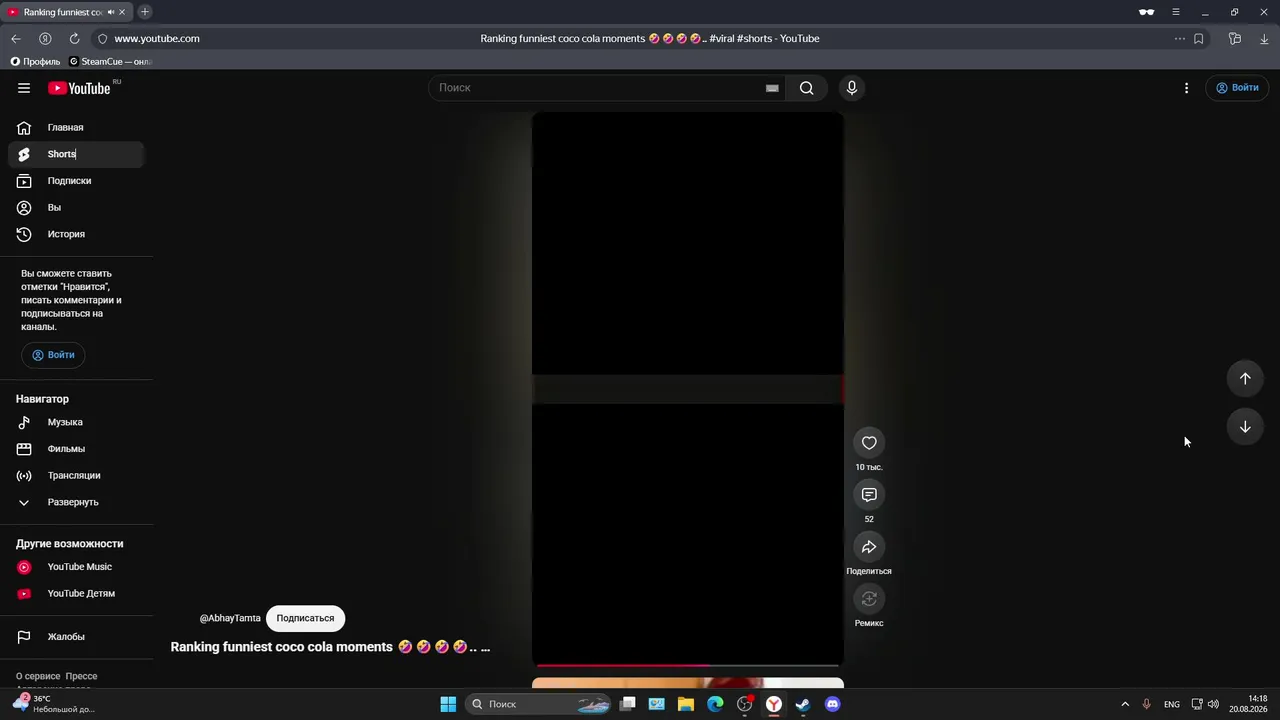
Task: Open the Прессе footer link
Action: (81, 676)
